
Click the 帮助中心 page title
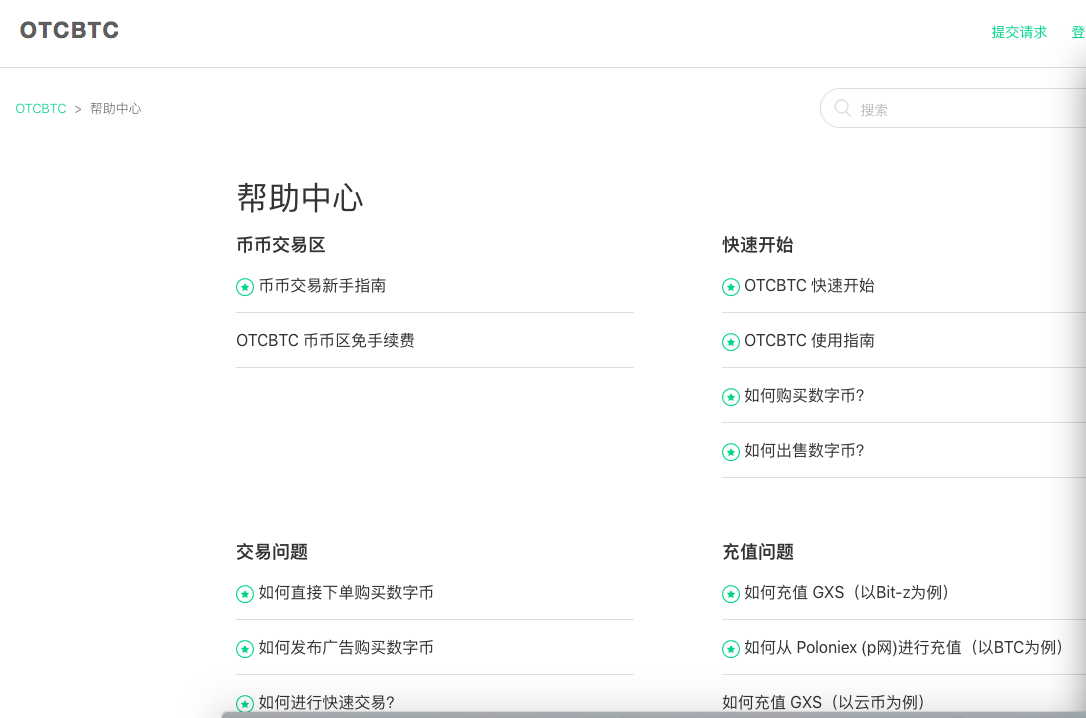[300, 197]
